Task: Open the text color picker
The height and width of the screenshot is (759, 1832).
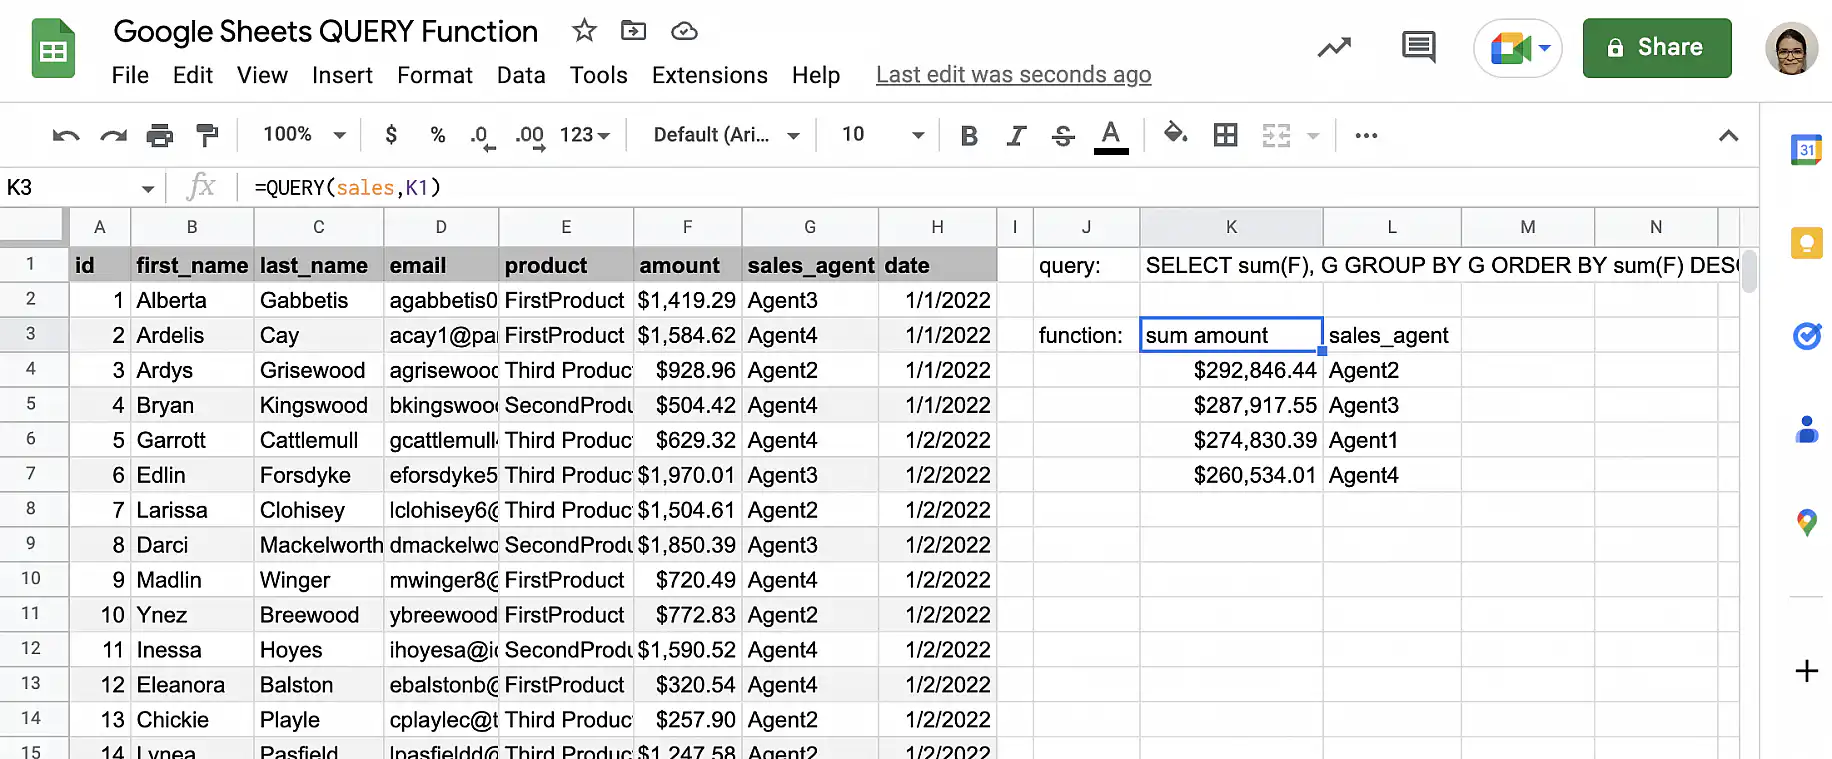Action: coord(1111,136)
